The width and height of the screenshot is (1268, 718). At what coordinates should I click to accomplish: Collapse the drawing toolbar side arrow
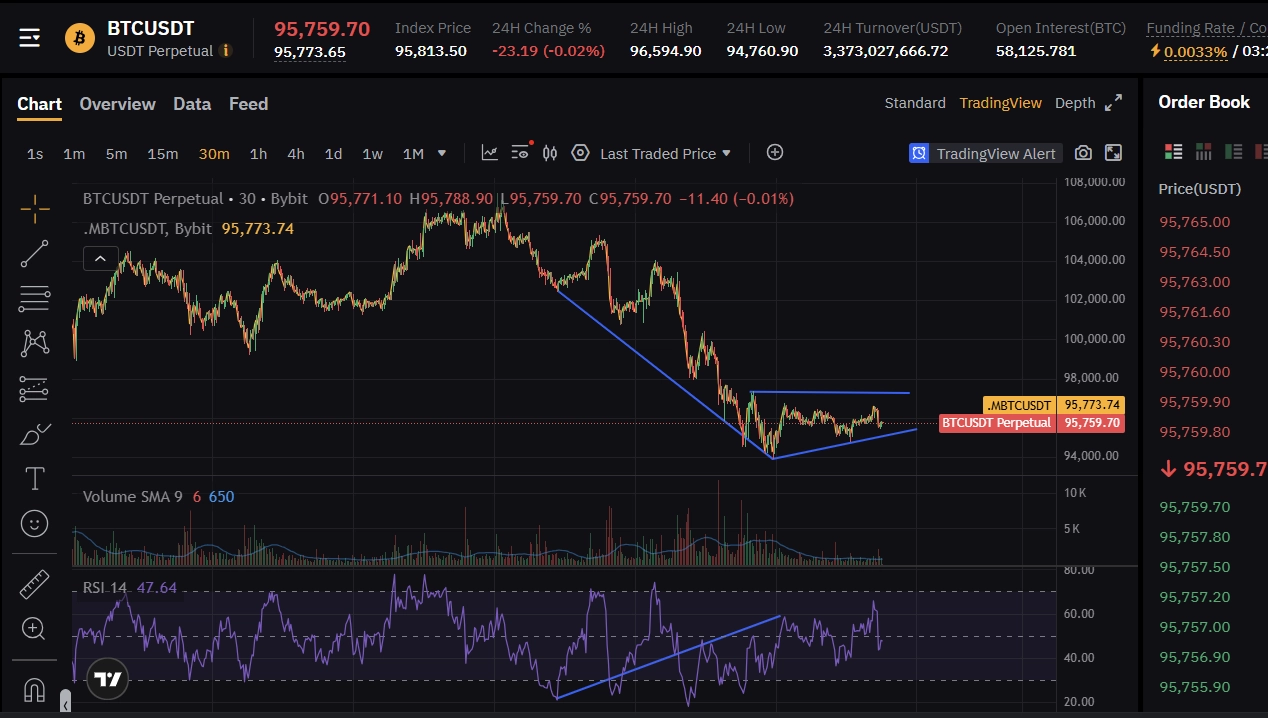click(x=66, y=703)
